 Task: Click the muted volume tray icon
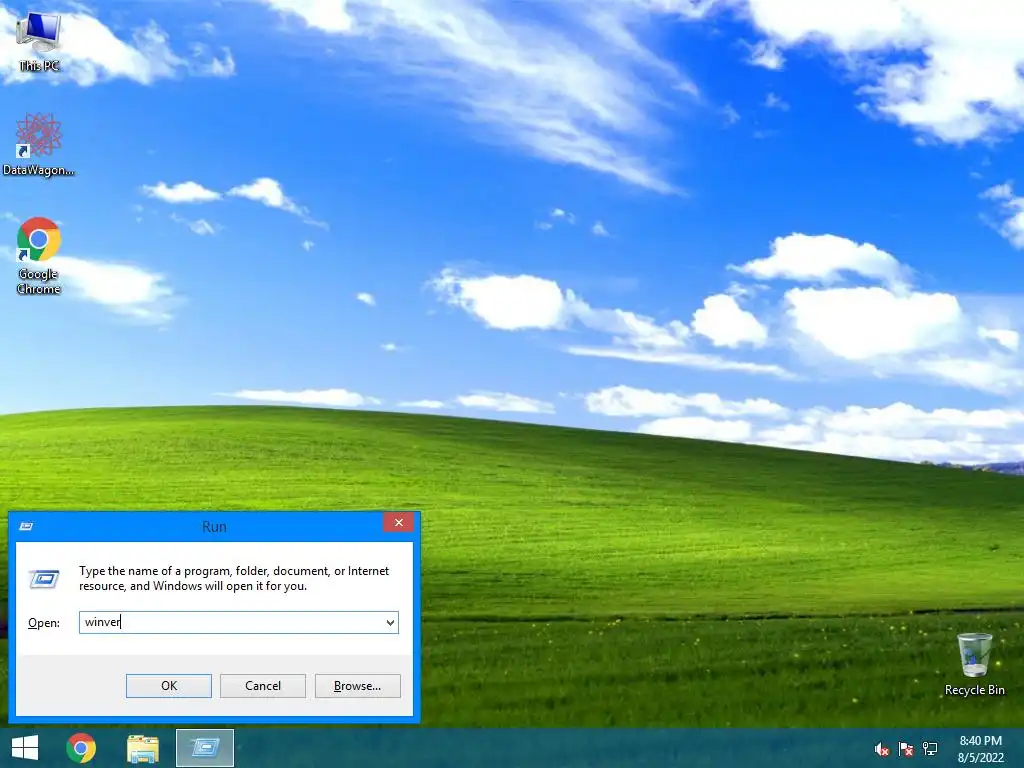click(881, 749)
